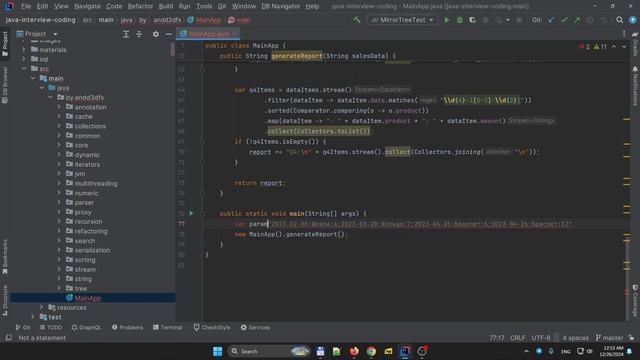640x360 pixels.
Task: Click Git push arrow icon
Action: [577, 20]
